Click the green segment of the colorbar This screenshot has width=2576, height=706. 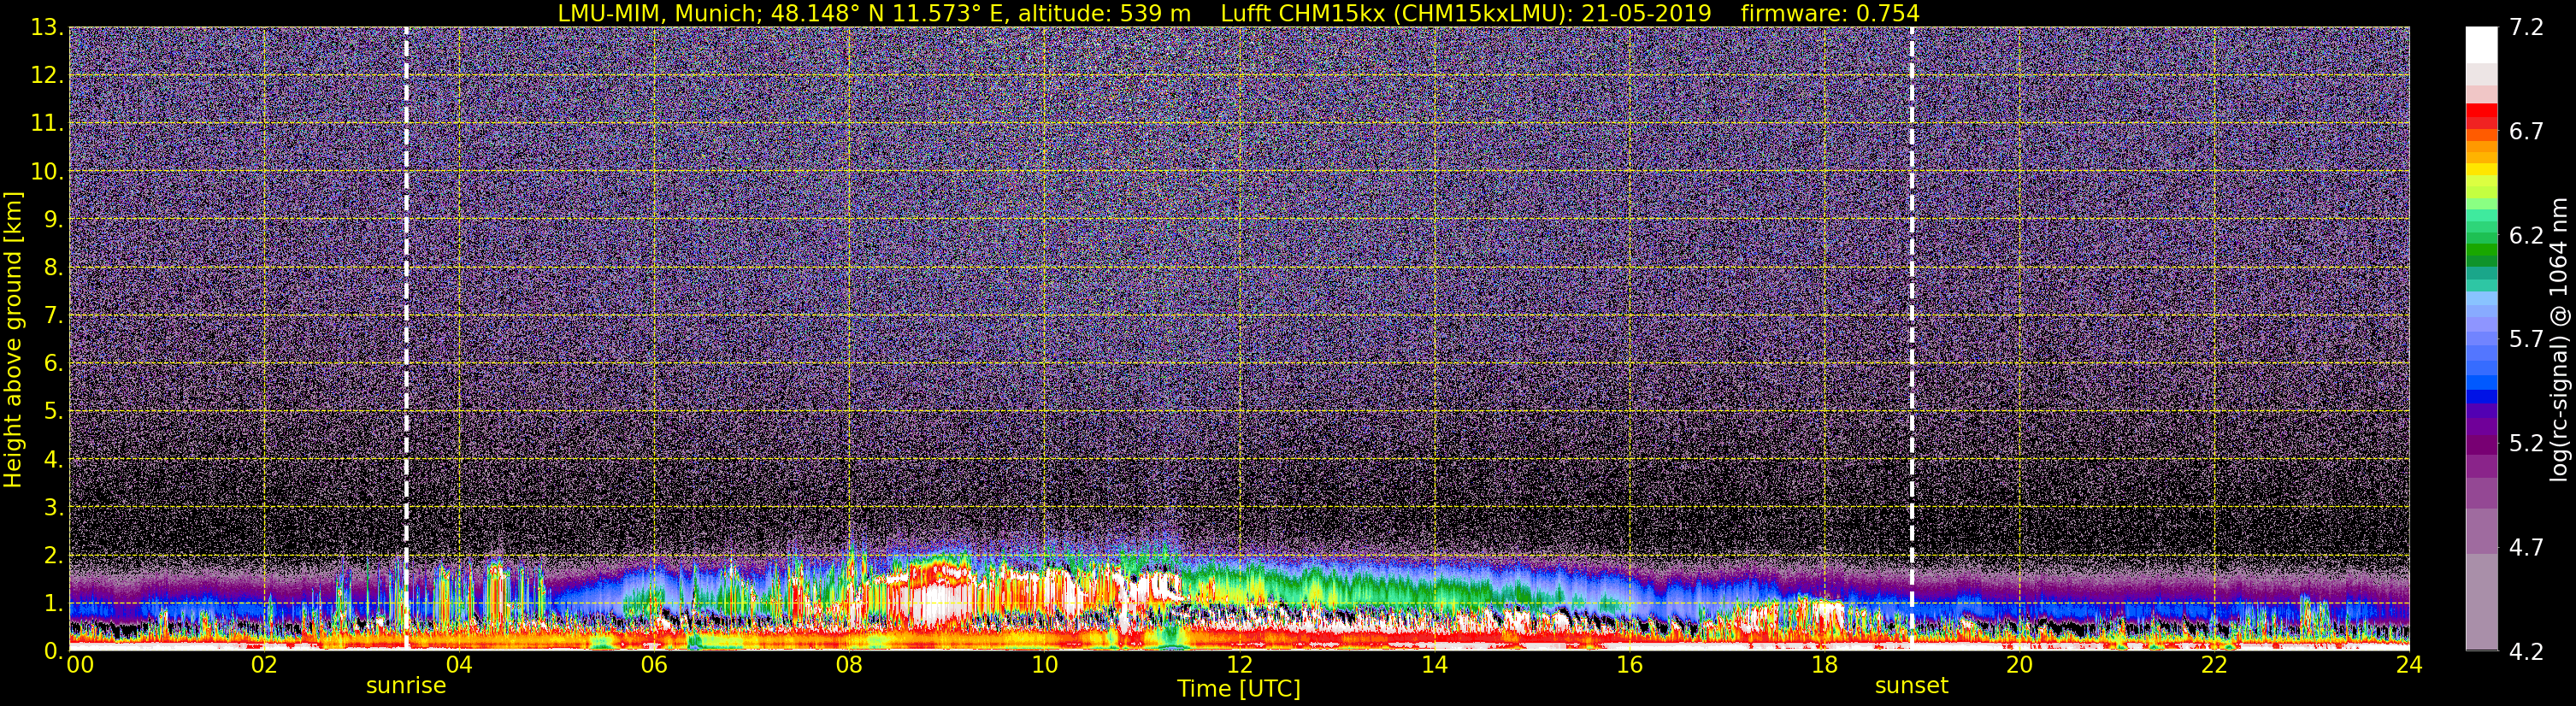click(2481, 250)
